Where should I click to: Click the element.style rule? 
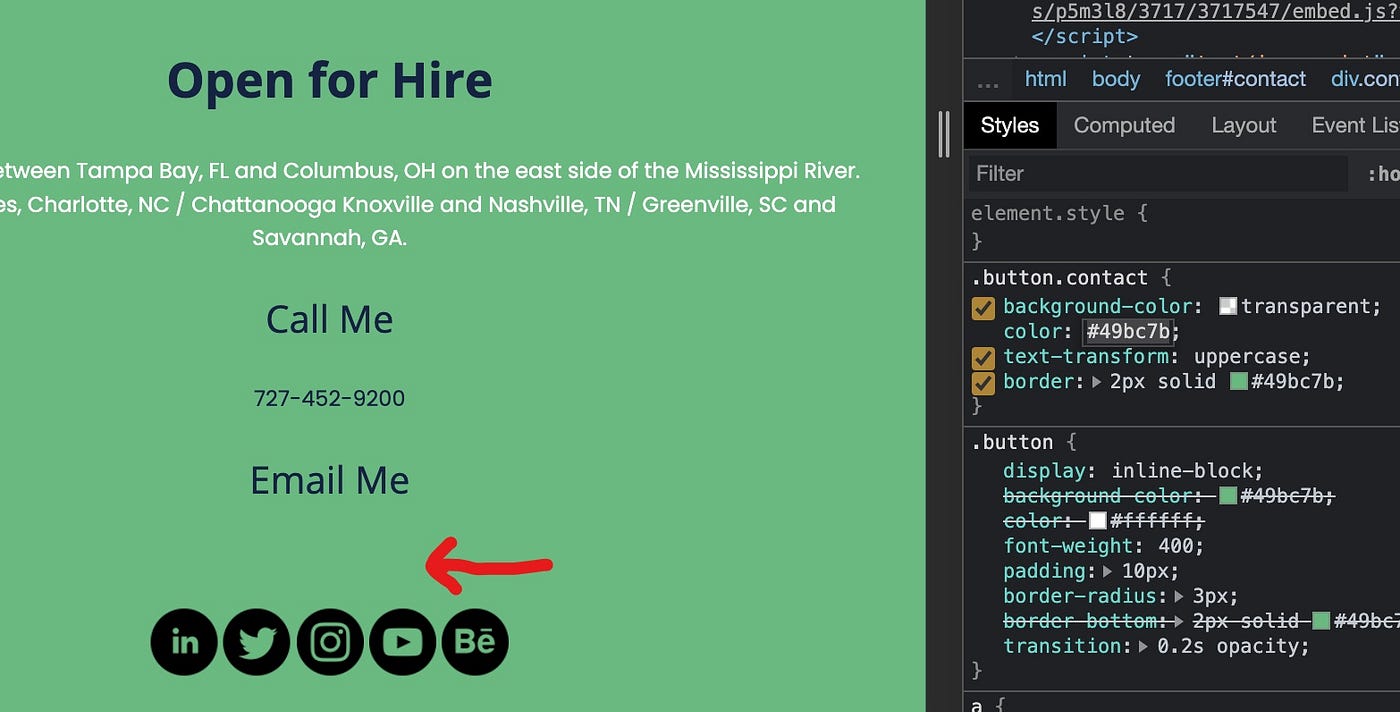(1047, 213)
